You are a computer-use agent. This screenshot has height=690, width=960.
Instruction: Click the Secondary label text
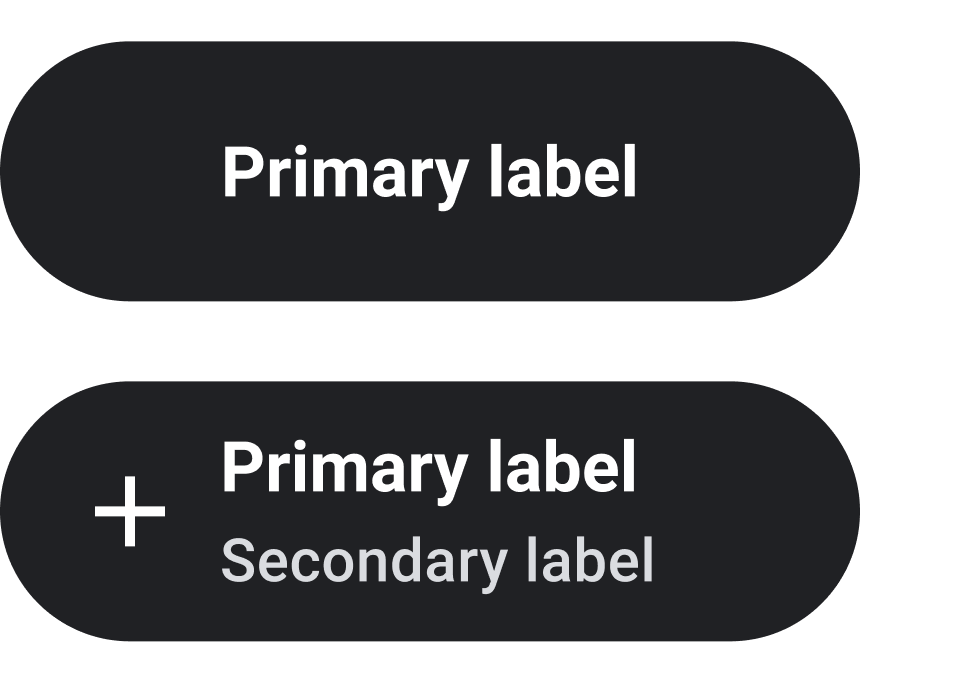coord(437,561)
